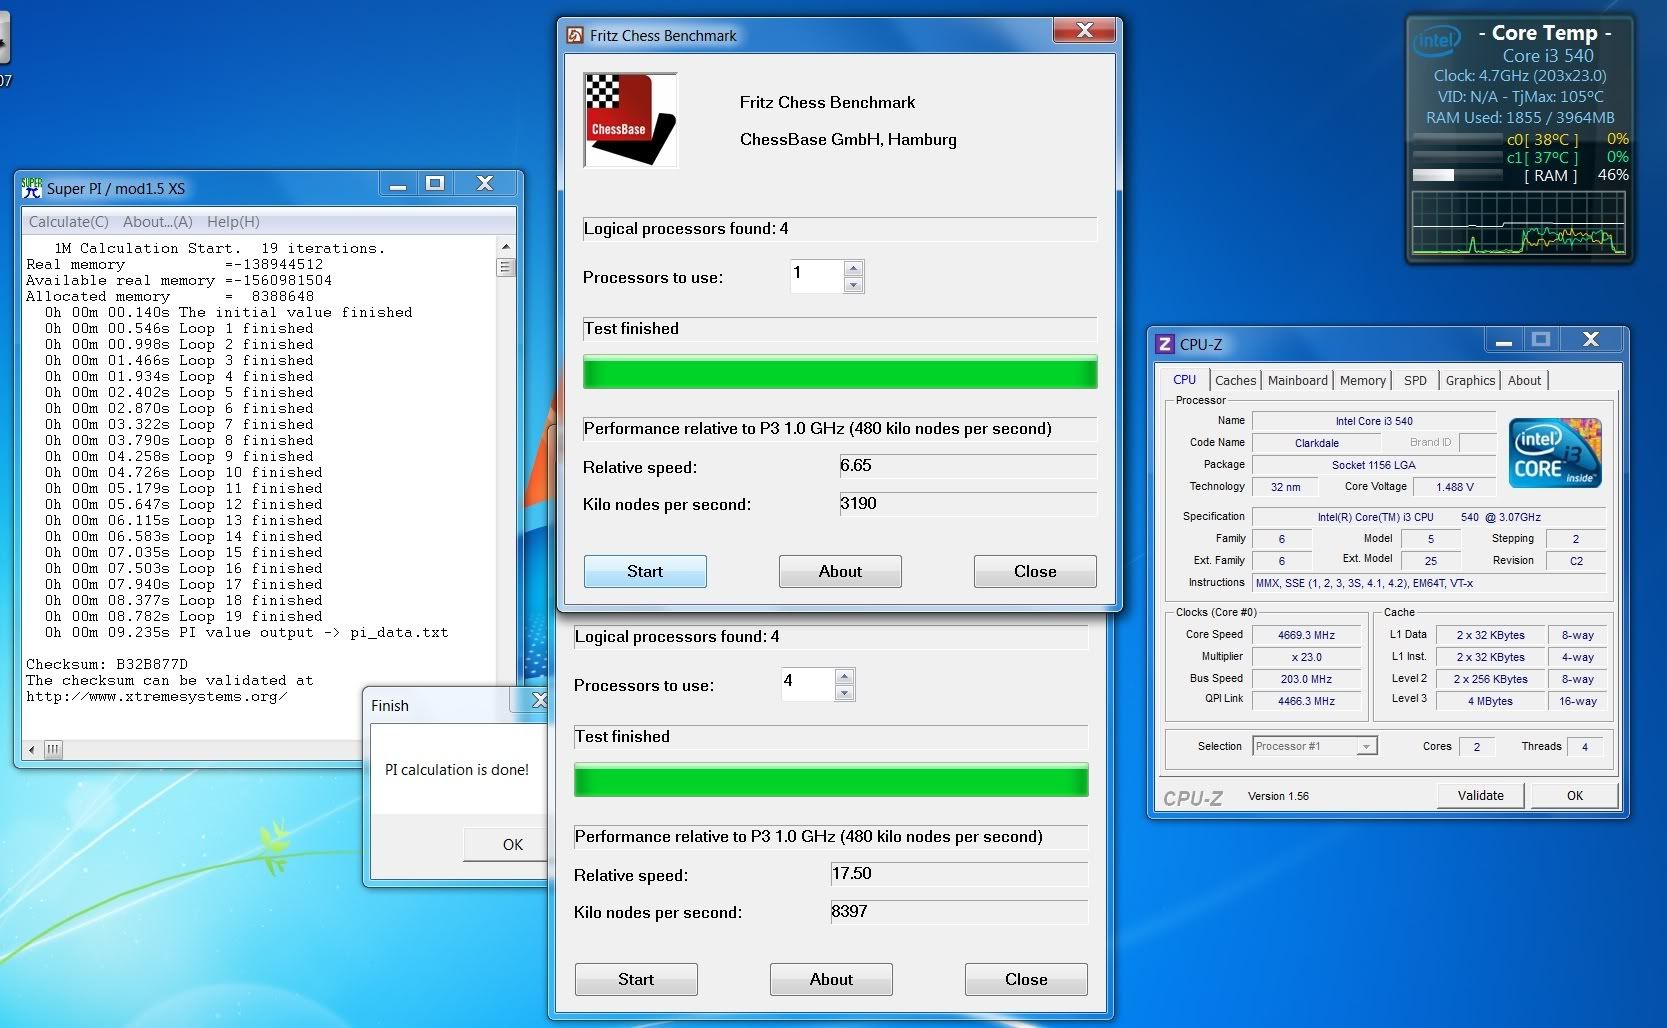The width and height of the screenshot is (1667, 1028).
Task: Click the Intel logo in the Core Temp gadget
Action: [x=1436, y=42]
